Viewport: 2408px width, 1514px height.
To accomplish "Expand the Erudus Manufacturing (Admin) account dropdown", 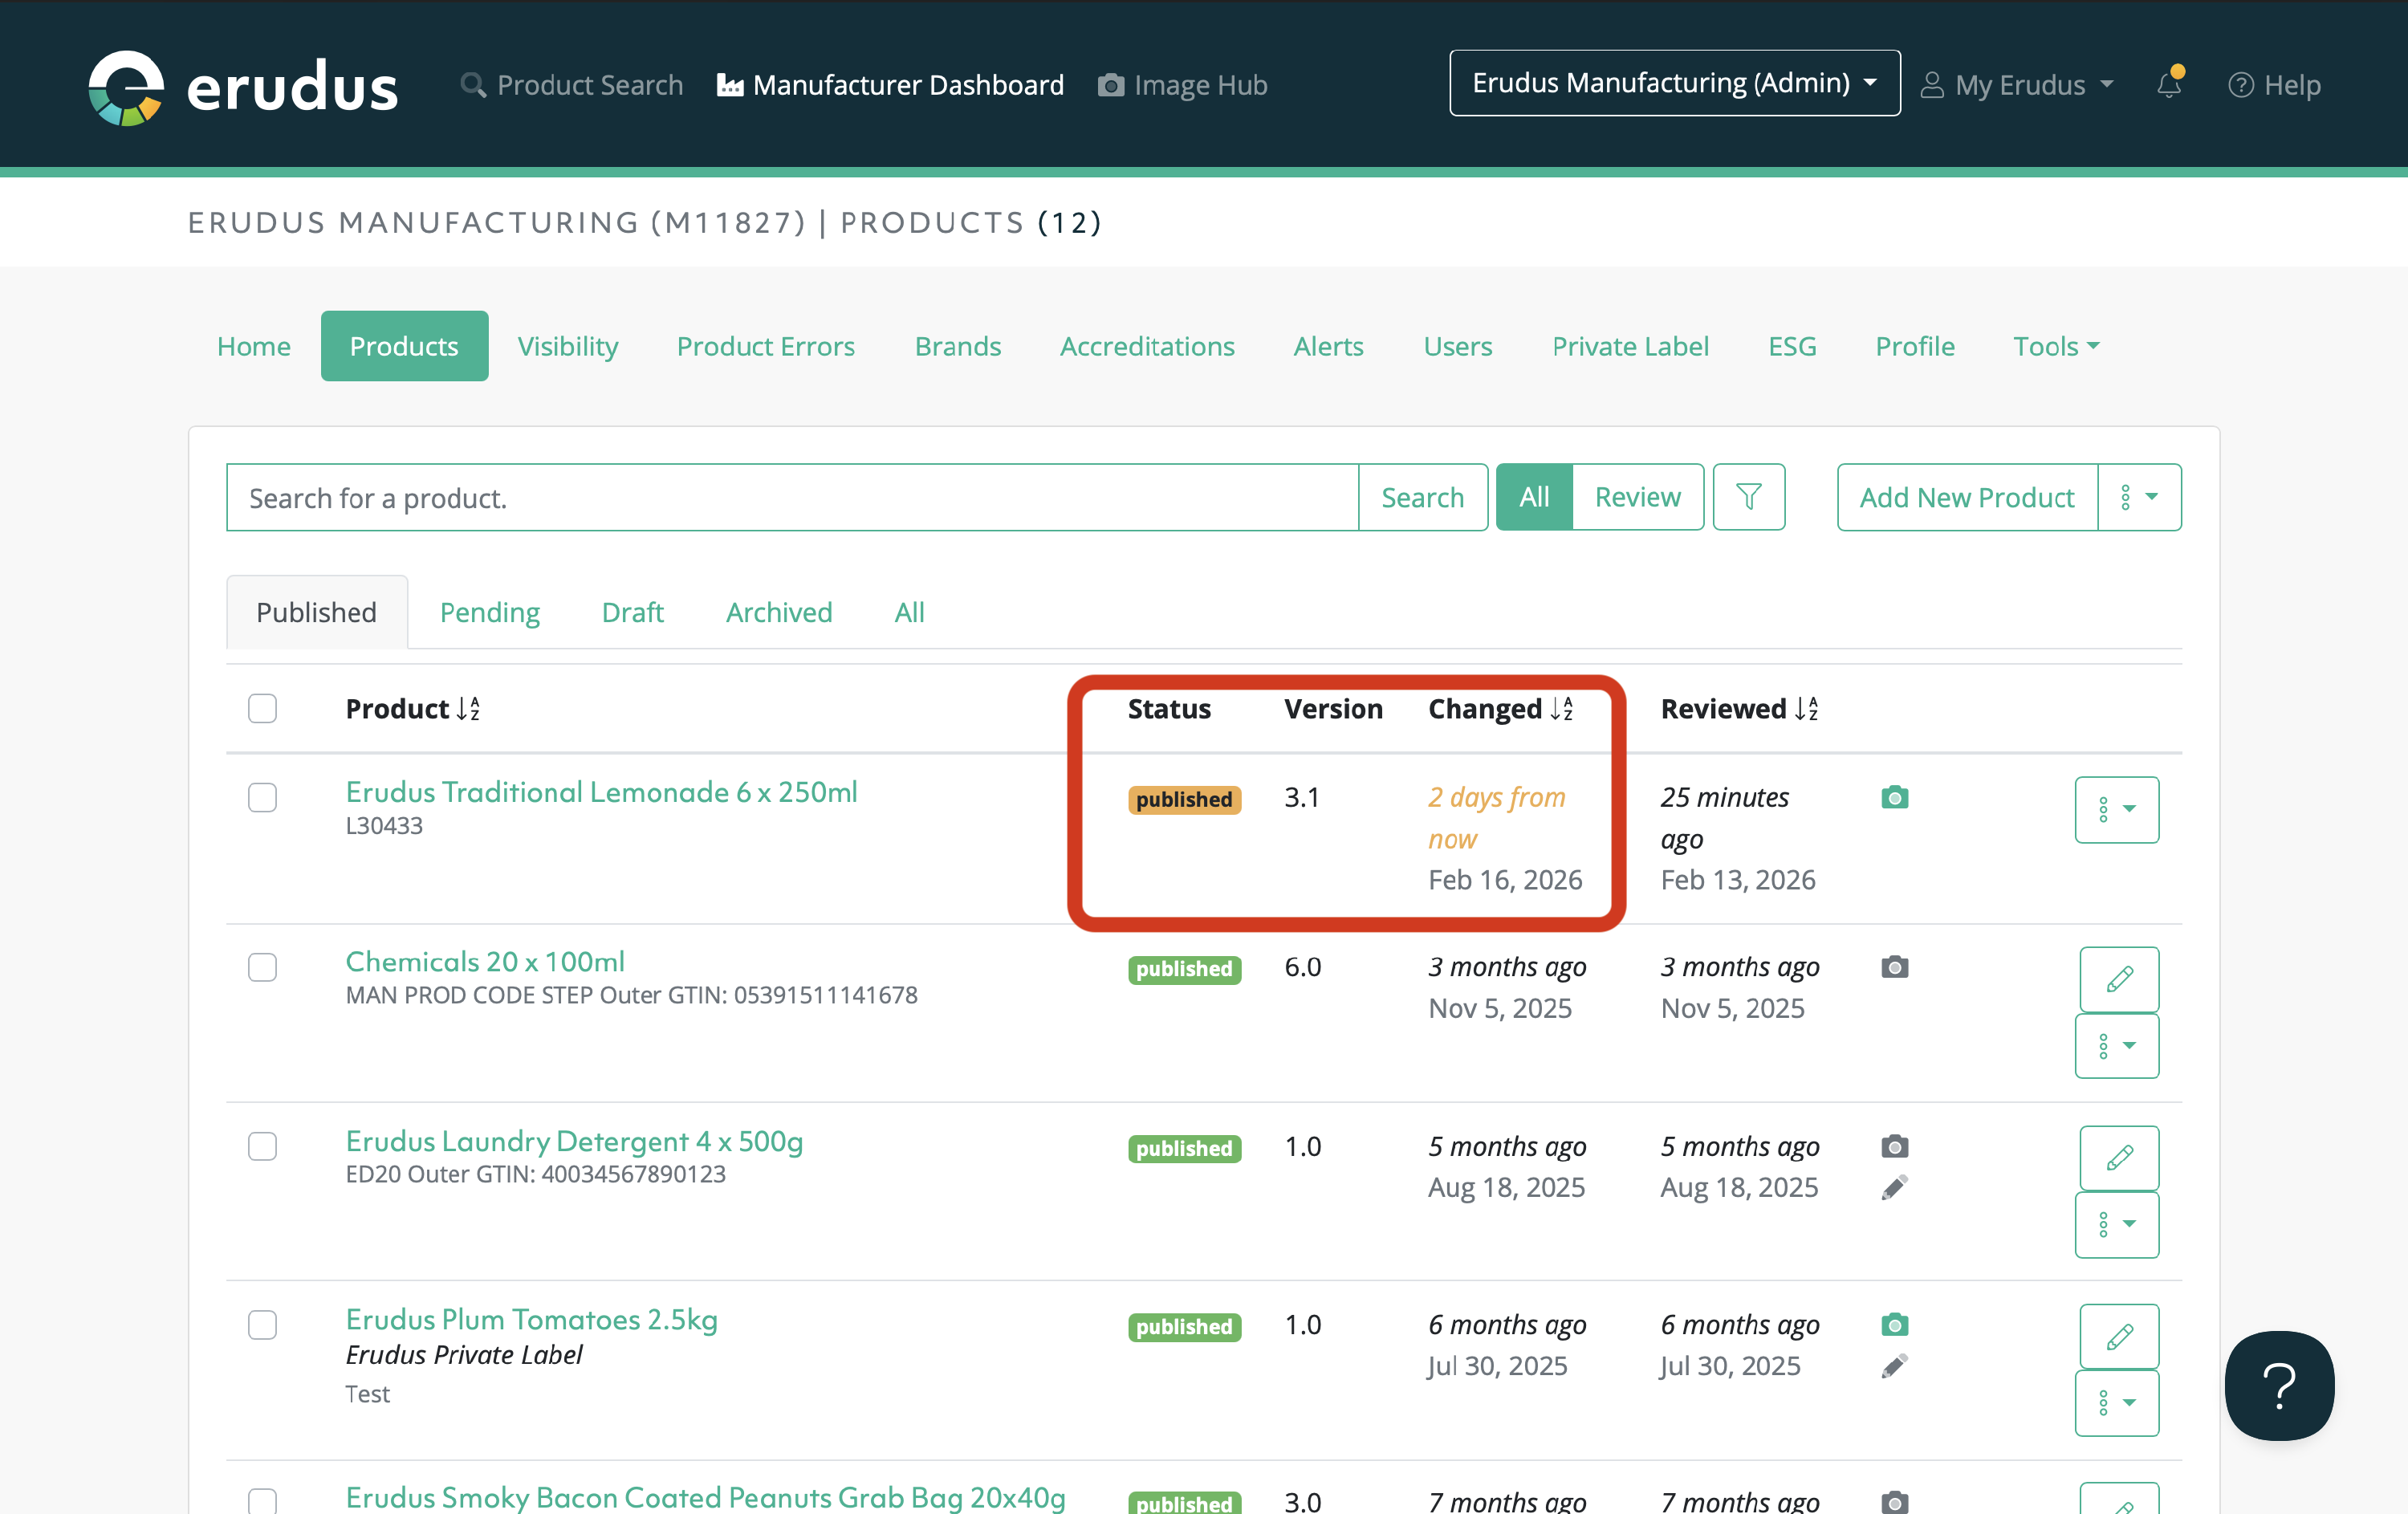I will point(1674,83).
